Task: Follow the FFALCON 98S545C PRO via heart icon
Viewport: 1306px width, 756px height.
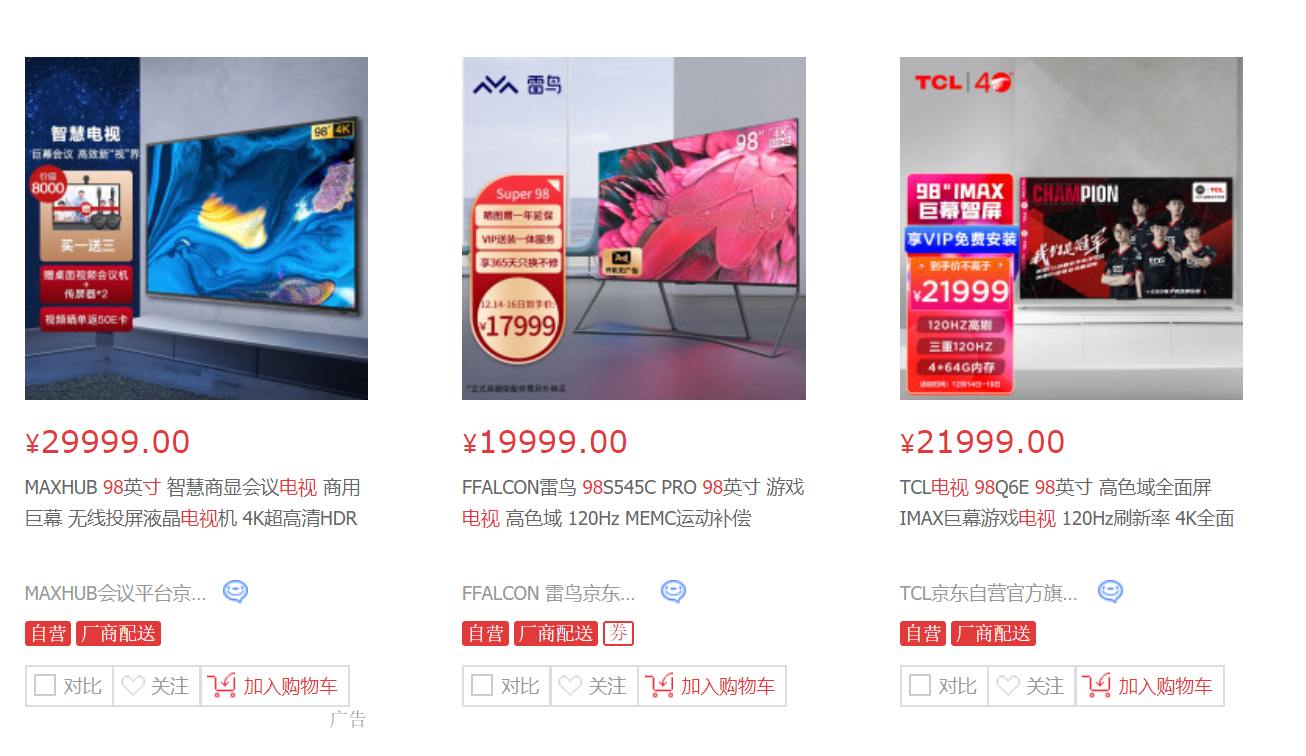Action: tap(570, 686)
